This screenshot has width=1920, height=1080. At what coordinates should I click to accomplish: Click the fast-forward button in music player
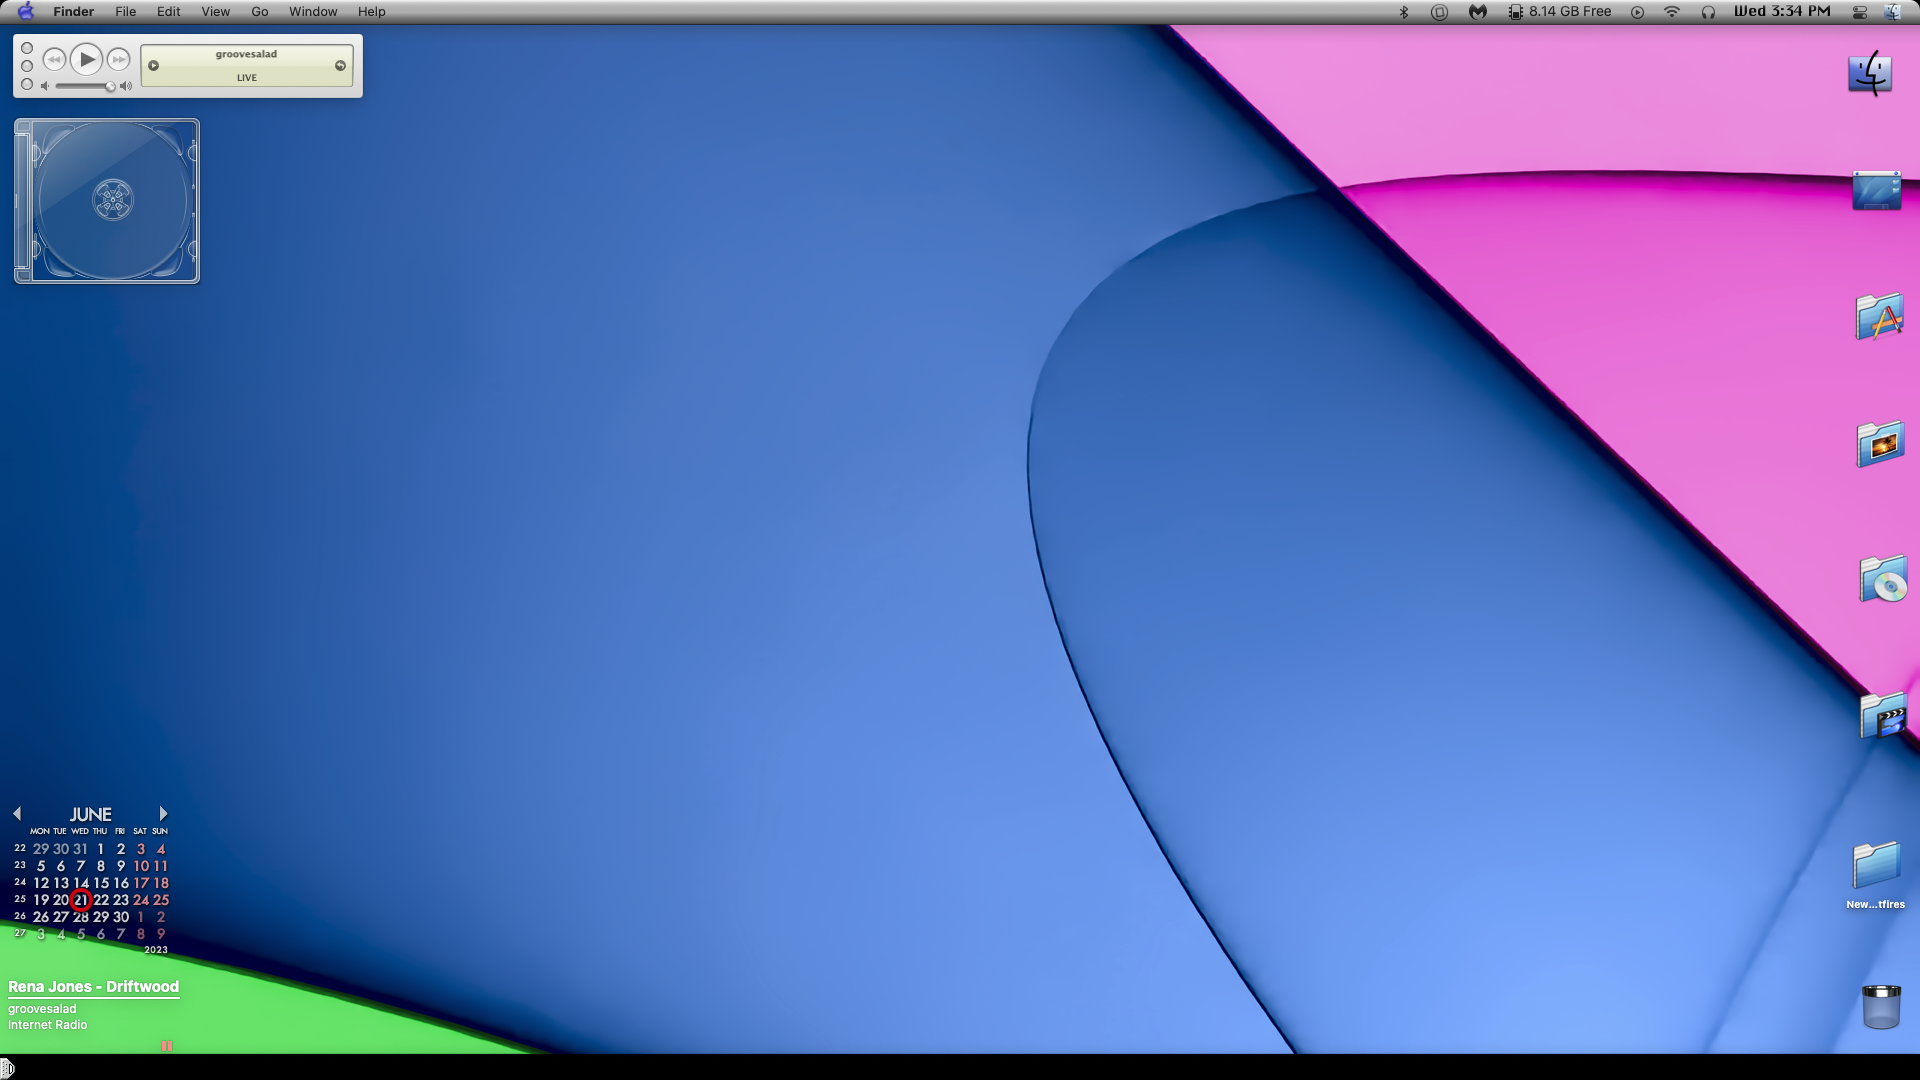[119, 60]
